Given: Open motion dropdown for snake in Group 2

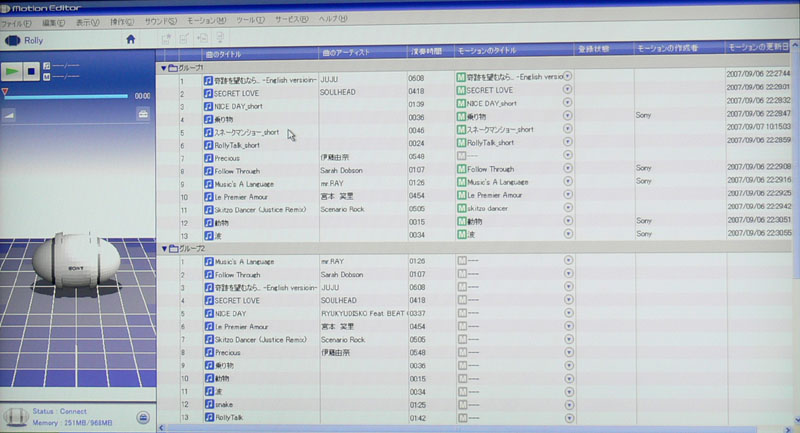Looking at the screenshot, I should tap(569, 405).
